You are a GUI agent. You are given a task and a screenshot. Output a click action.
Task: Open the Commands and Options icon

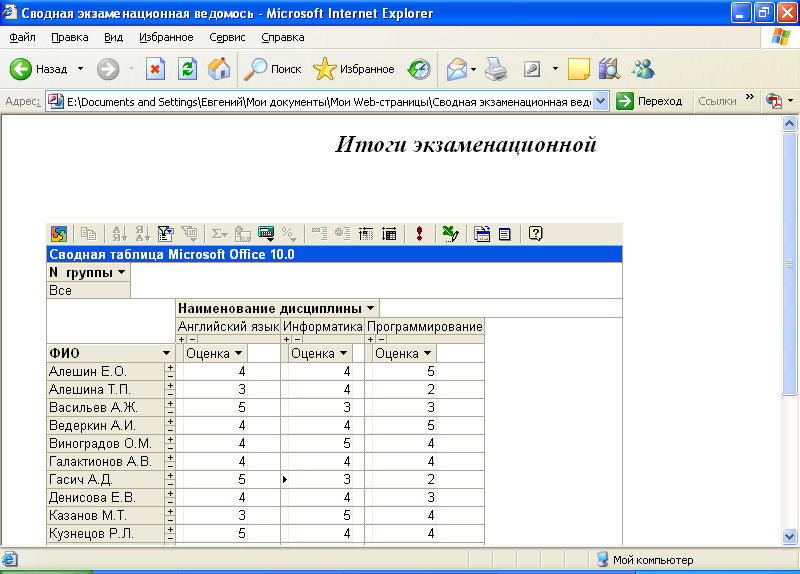click(482, 234)
